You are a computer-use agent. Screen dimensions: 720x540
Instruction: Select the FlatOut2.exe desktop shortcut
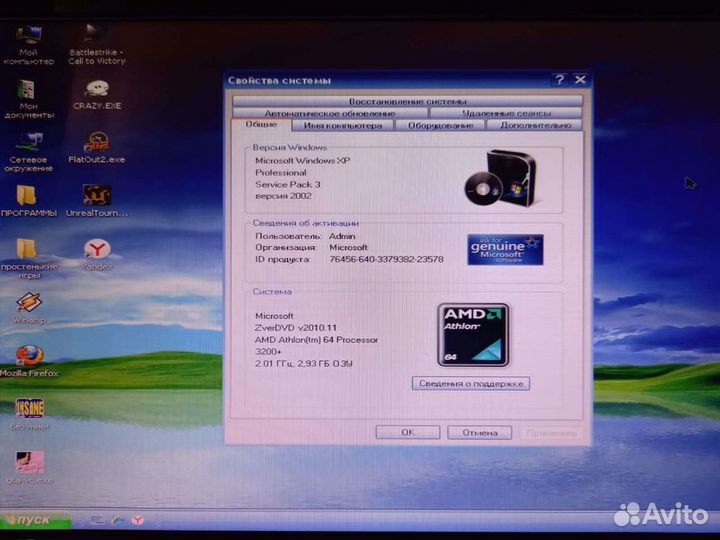pos(96,148)
